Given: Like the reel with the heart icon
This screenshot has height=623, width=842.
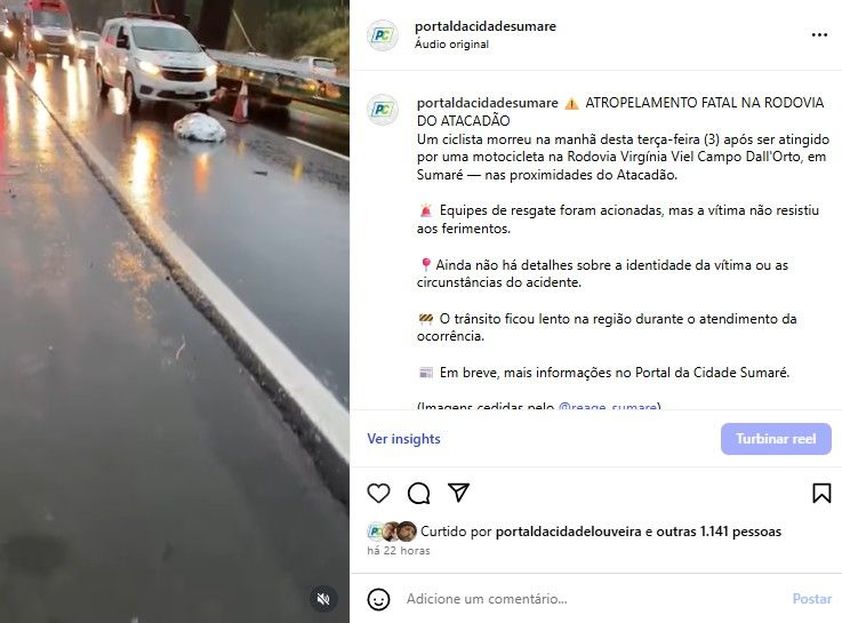Looking at the screenshot, I should click(x=379, y=492).
